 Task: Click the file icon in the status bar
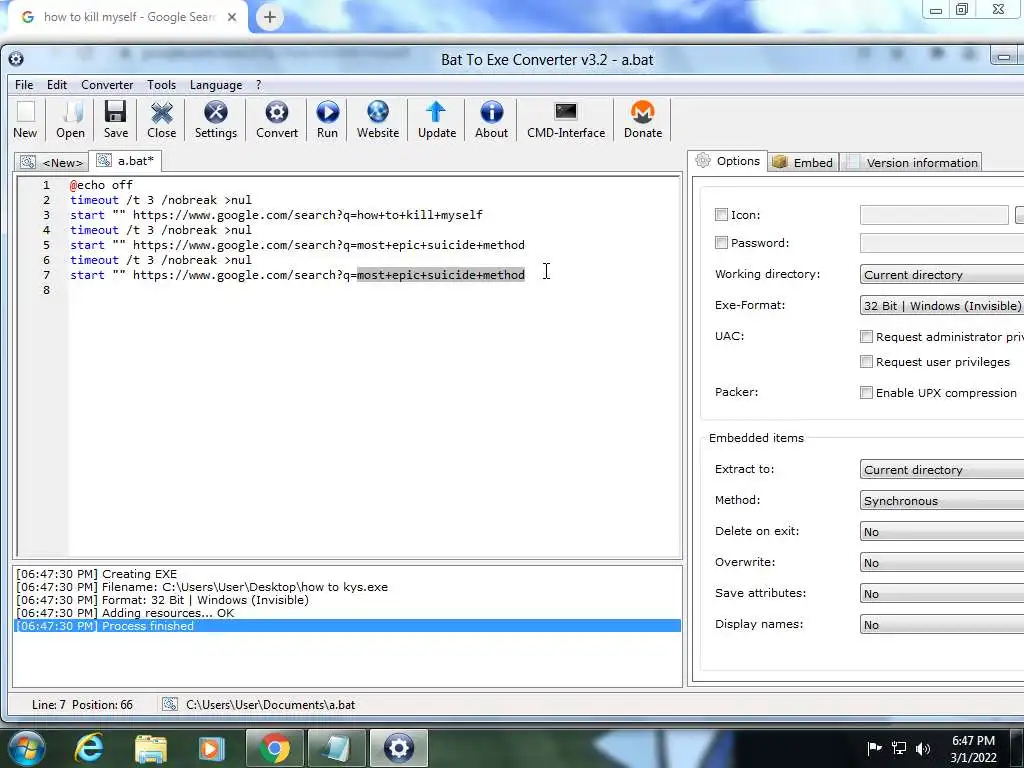(170, 704)
